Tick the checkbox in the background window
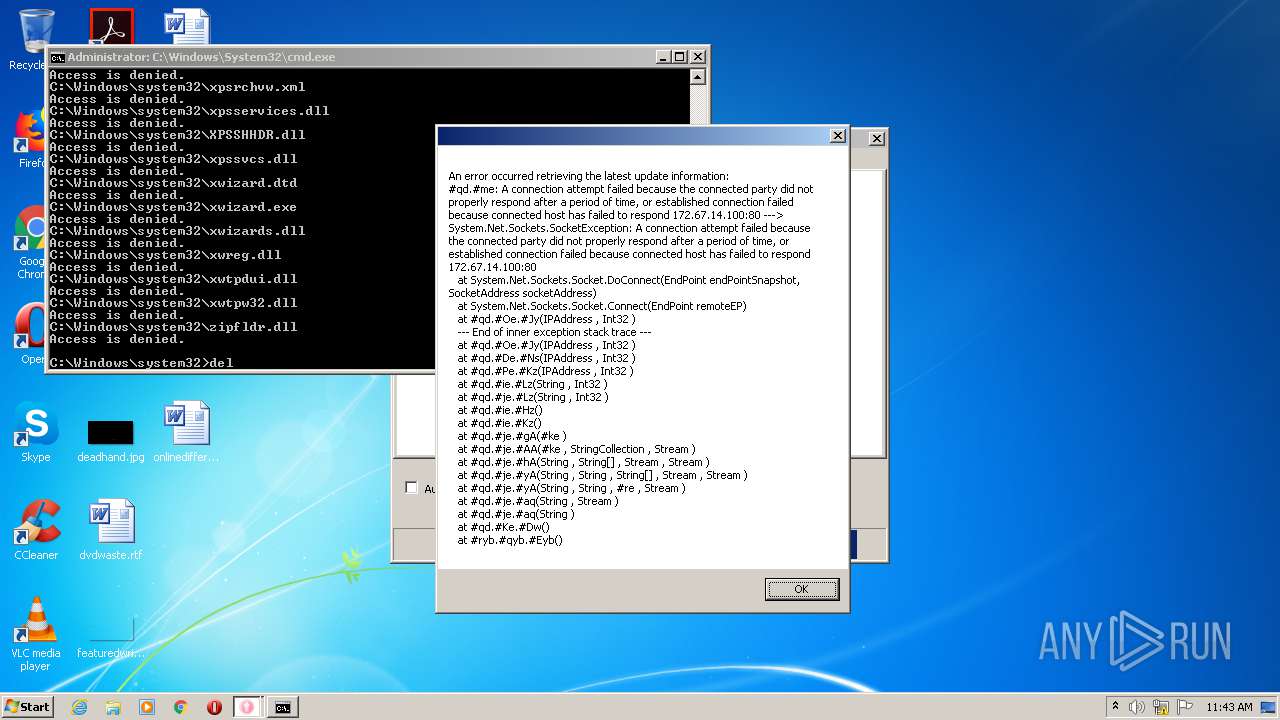This screenshot has width=1280, height=720. coord(411,487)
